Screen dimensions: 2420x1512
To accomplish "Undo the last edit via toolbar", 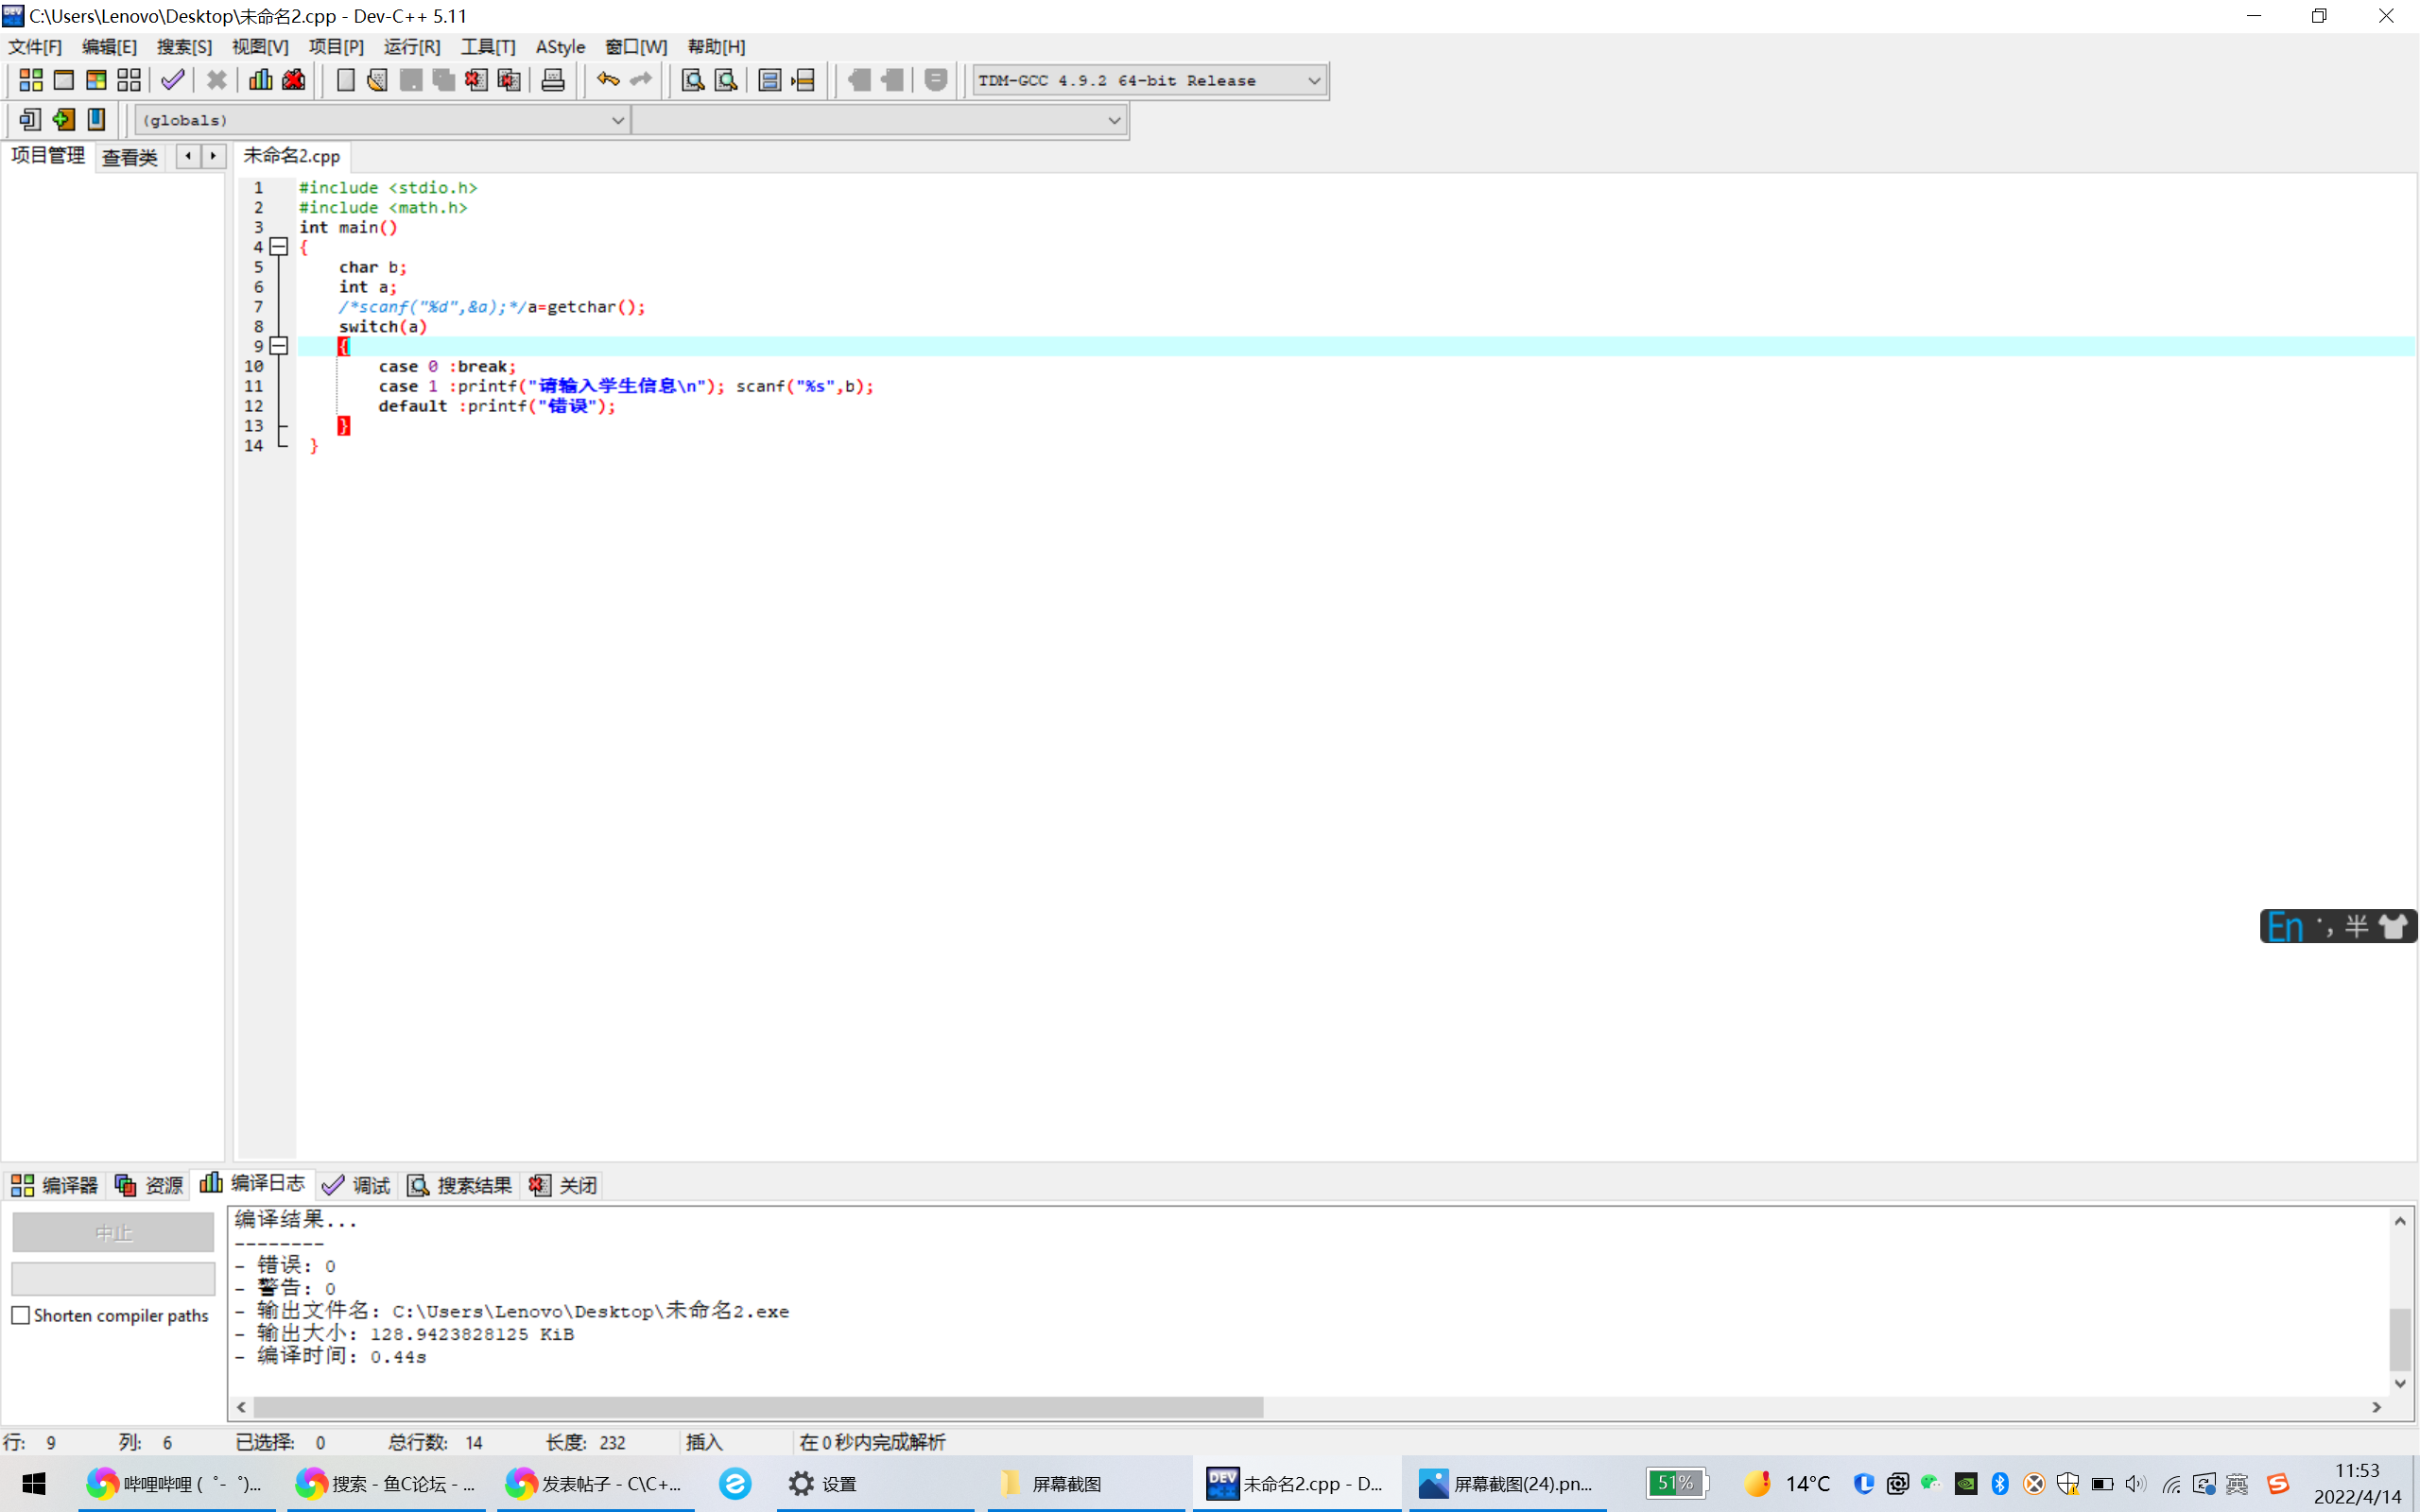I will 607,80.
